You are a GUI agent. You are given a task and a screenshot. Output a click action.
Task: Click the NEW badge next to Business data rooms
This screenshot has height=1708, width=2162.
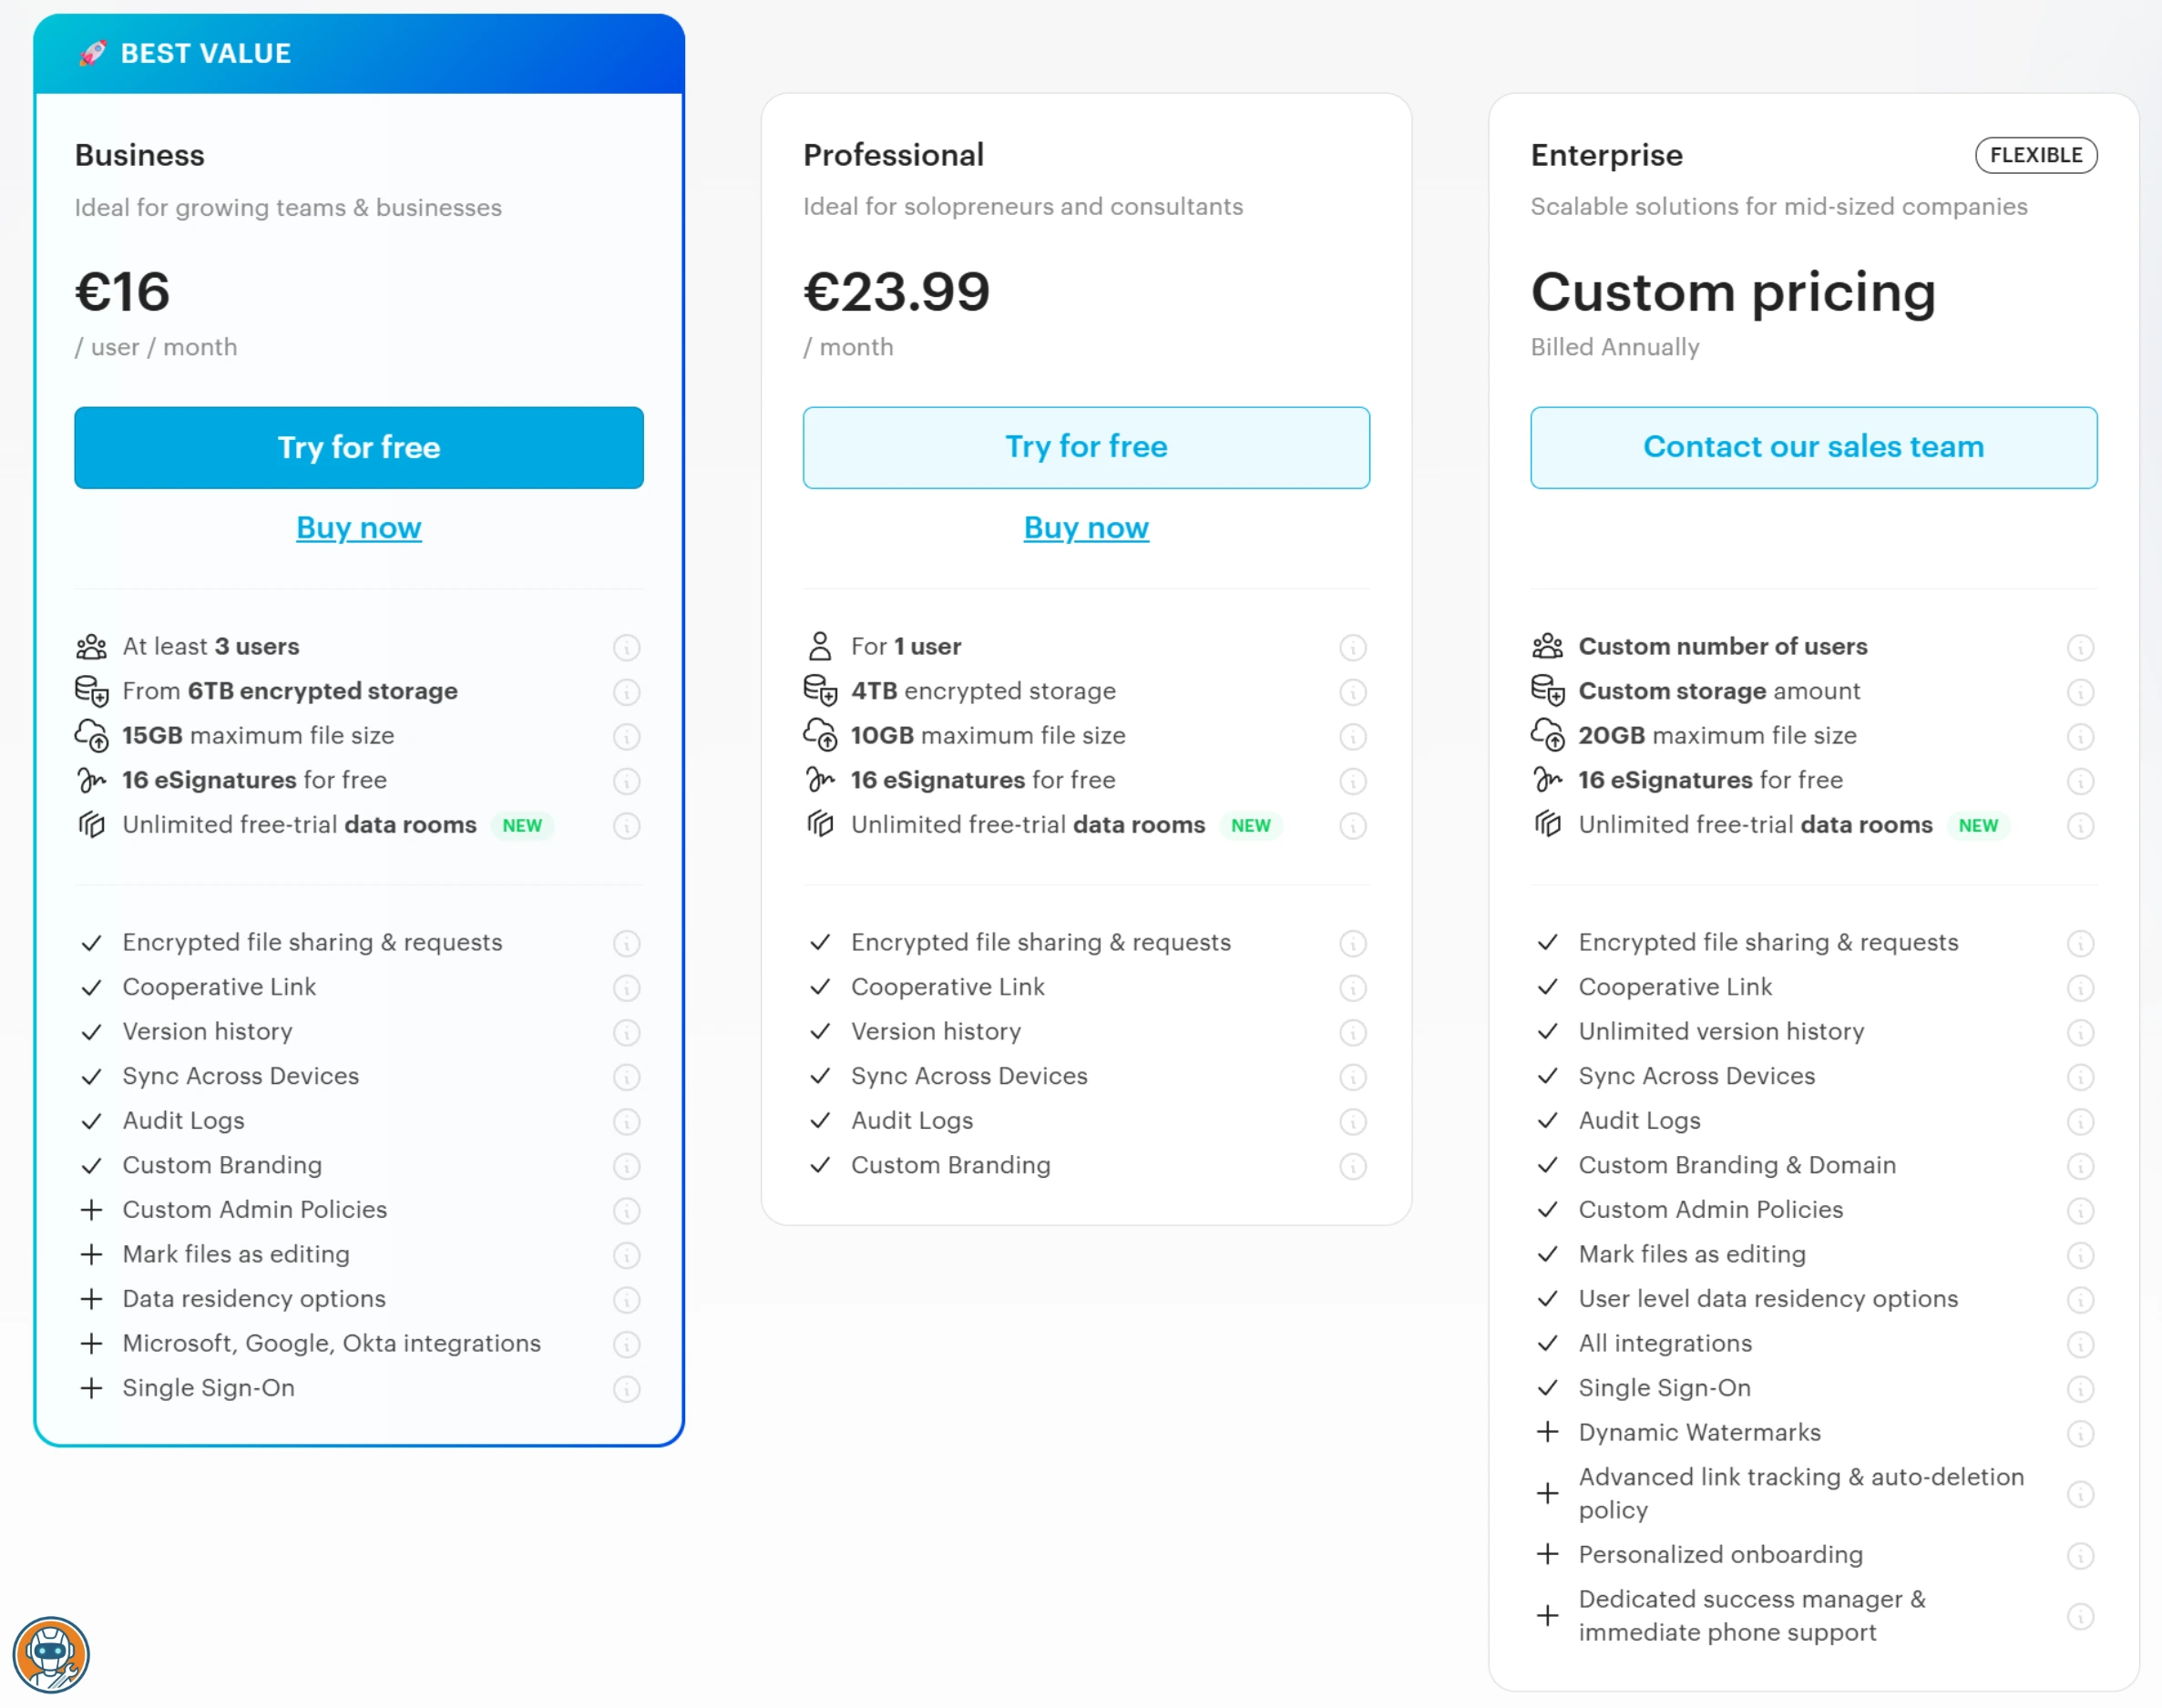(521, 825)
